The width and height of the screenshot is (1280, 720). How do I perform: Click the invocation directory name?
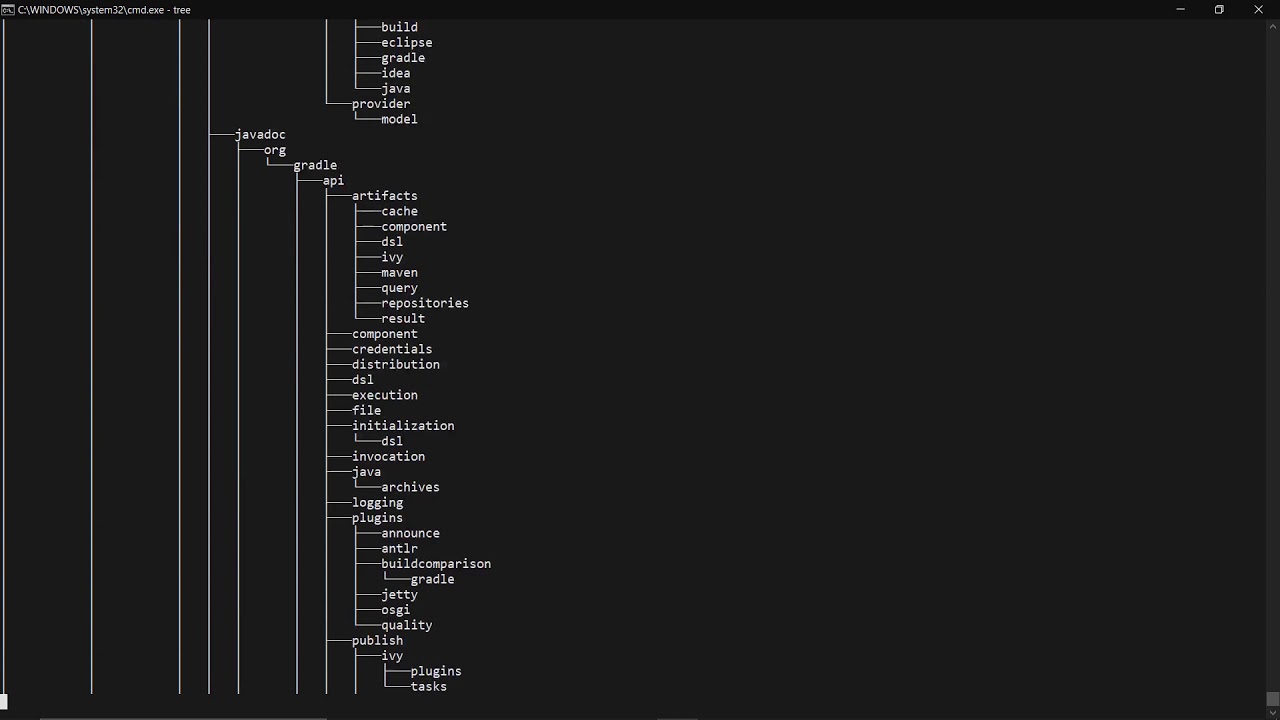click(x=388, y=457)
